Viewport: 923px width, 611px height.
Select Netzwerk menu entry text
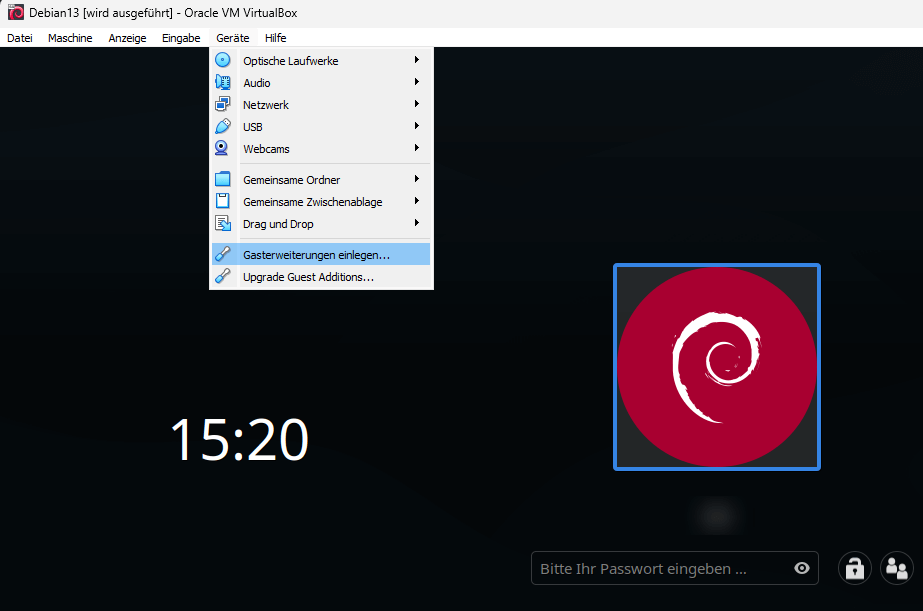pos(266,105)
